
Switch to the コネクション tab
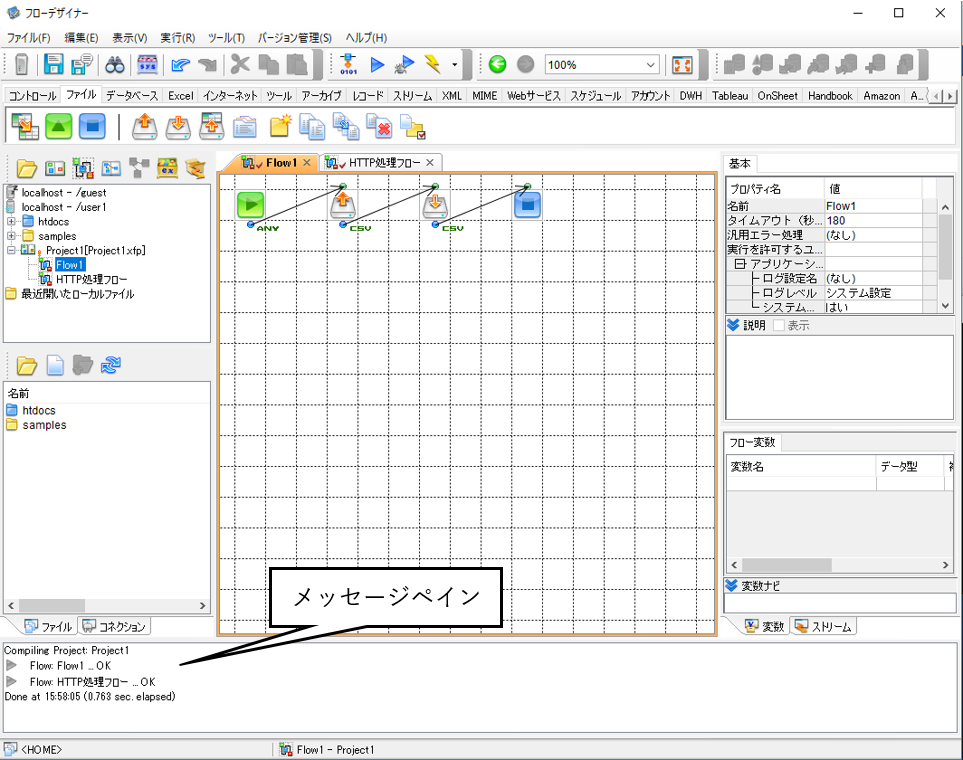115,626
